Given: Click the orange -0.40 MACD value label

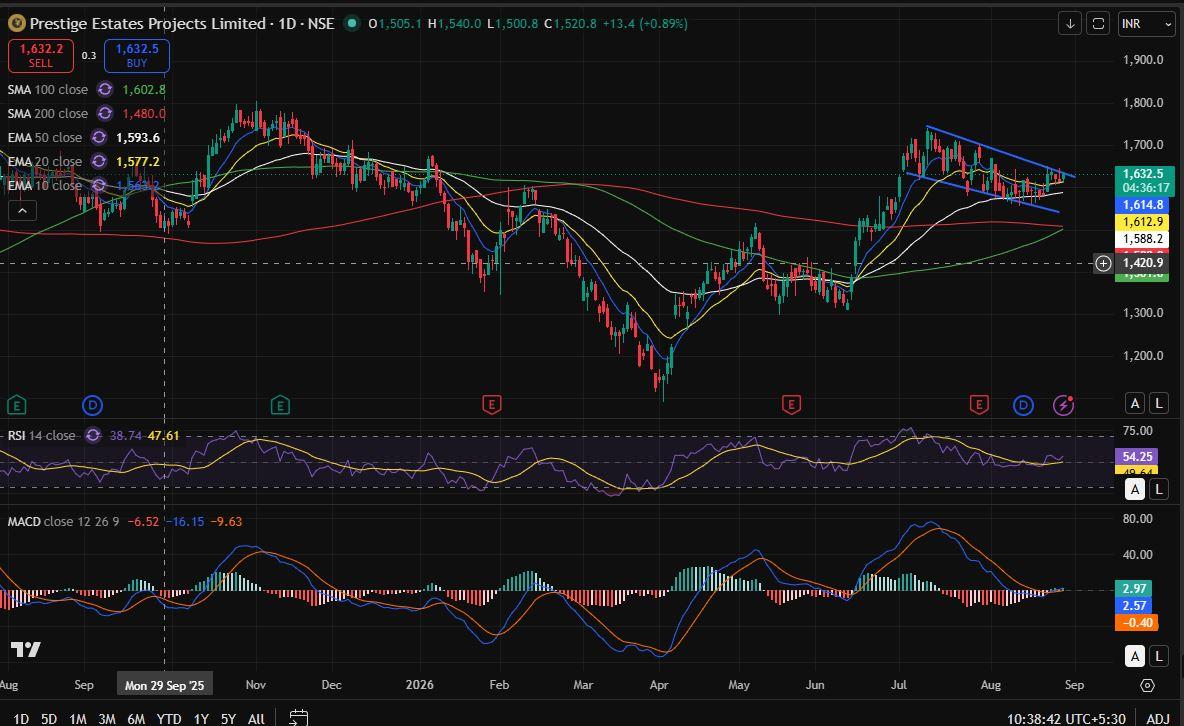Looking at the screenshot, I should point(1137,623).
